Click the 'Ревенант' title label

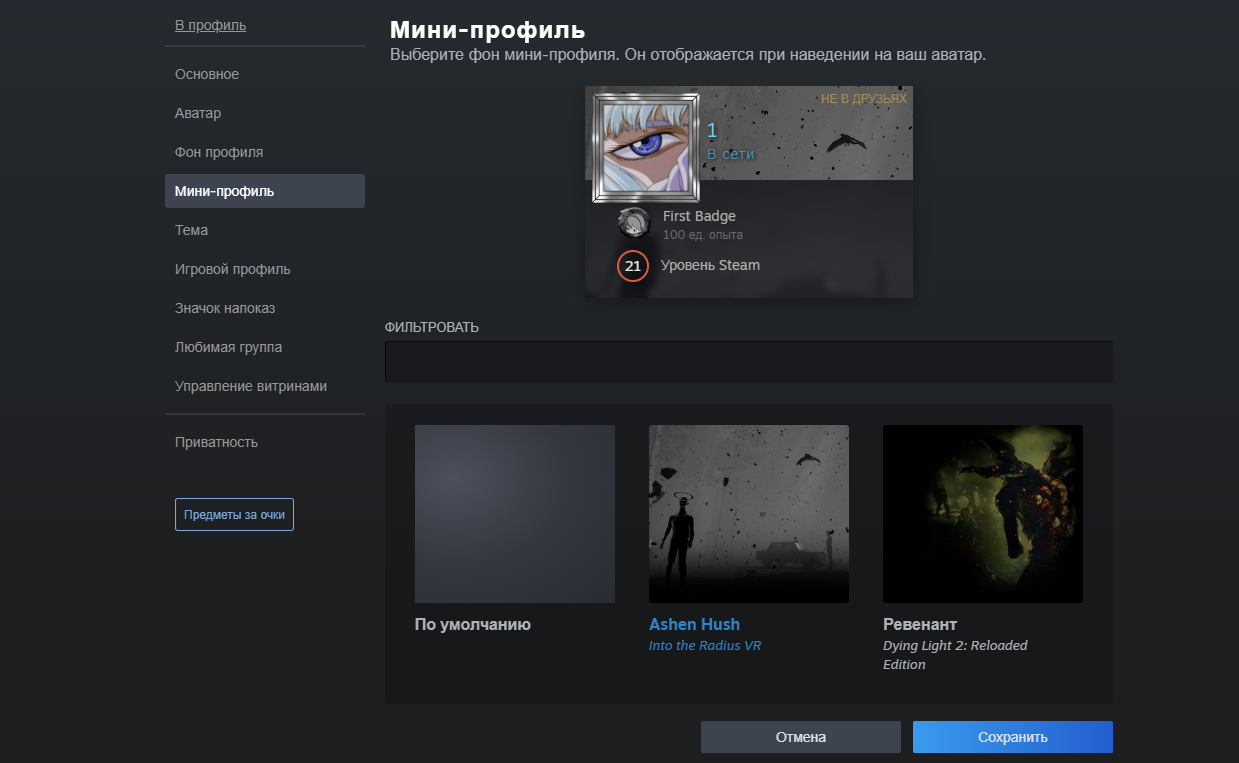tap(920, 624)
